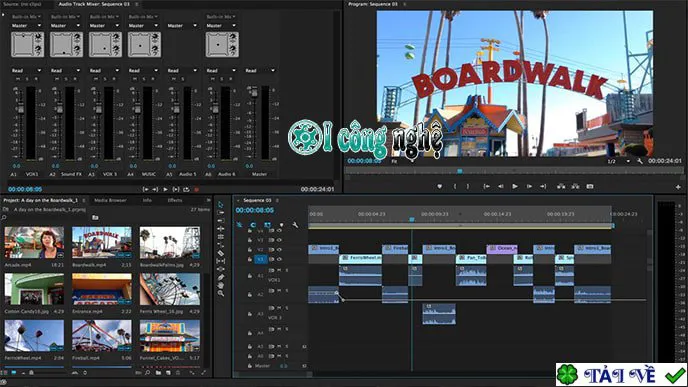Switch to Info tab
This screenshot has width=688, height=387.
coord(147,200)
